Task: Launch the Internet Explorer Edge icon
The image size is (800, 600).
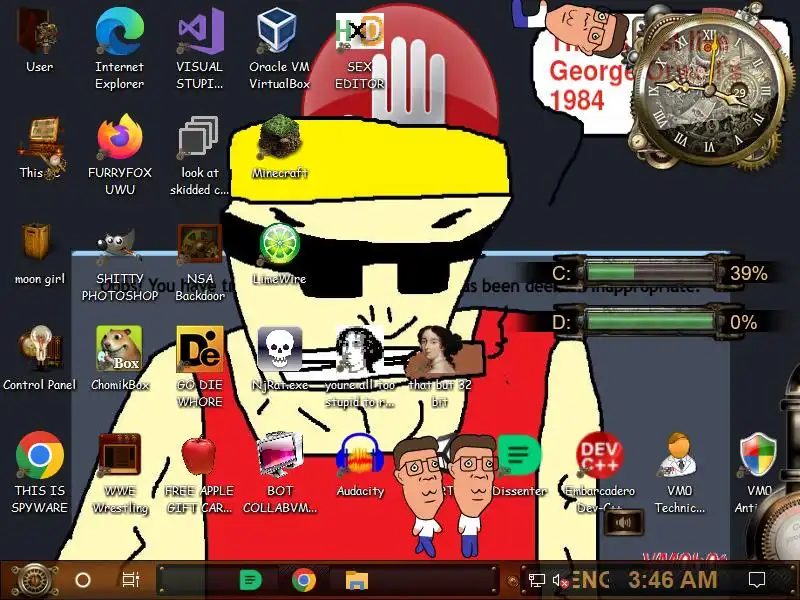Action: [x=119, y=48]
